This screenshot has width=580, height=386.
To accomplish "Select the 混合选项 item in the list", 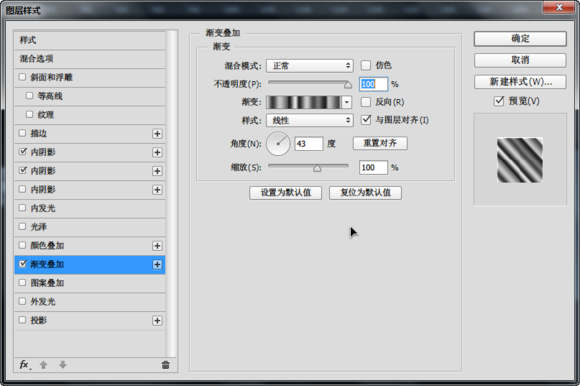I will coord(90,59).
